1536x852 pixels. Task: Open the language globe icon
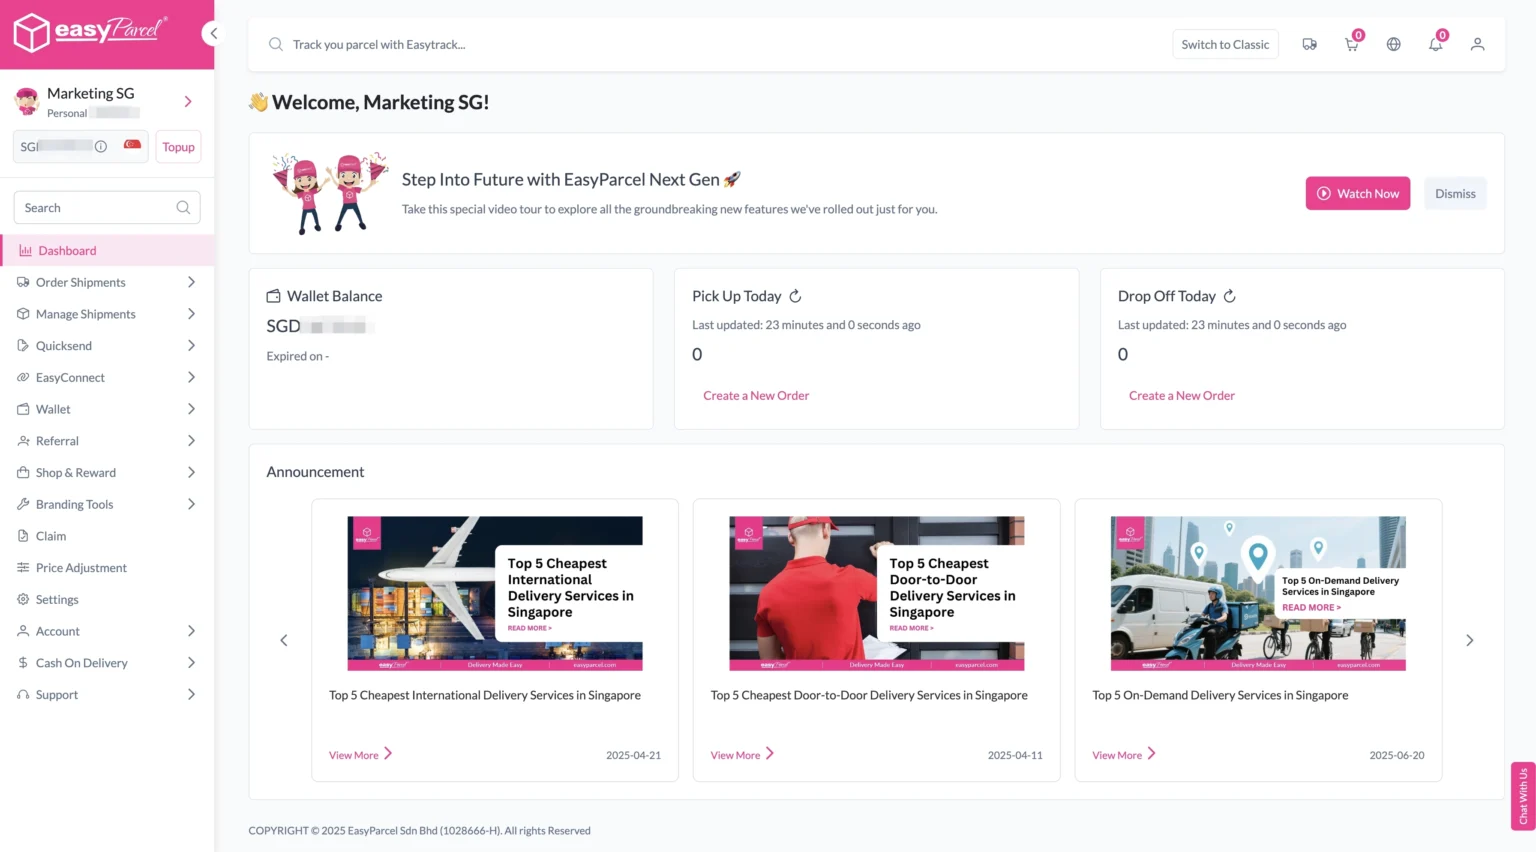click(x=1393, y=45)
